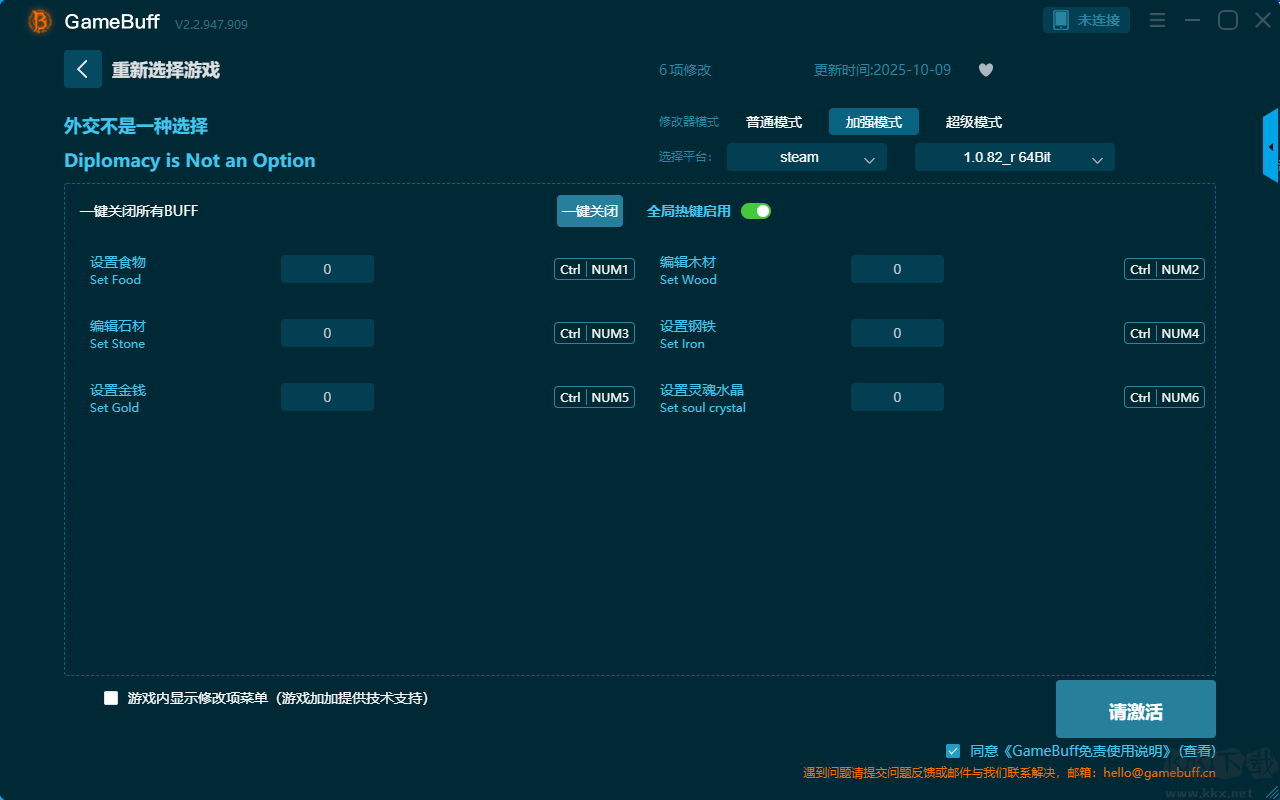Open the hamburger menu icon
1280x800 pixels.
(1157, 21)
